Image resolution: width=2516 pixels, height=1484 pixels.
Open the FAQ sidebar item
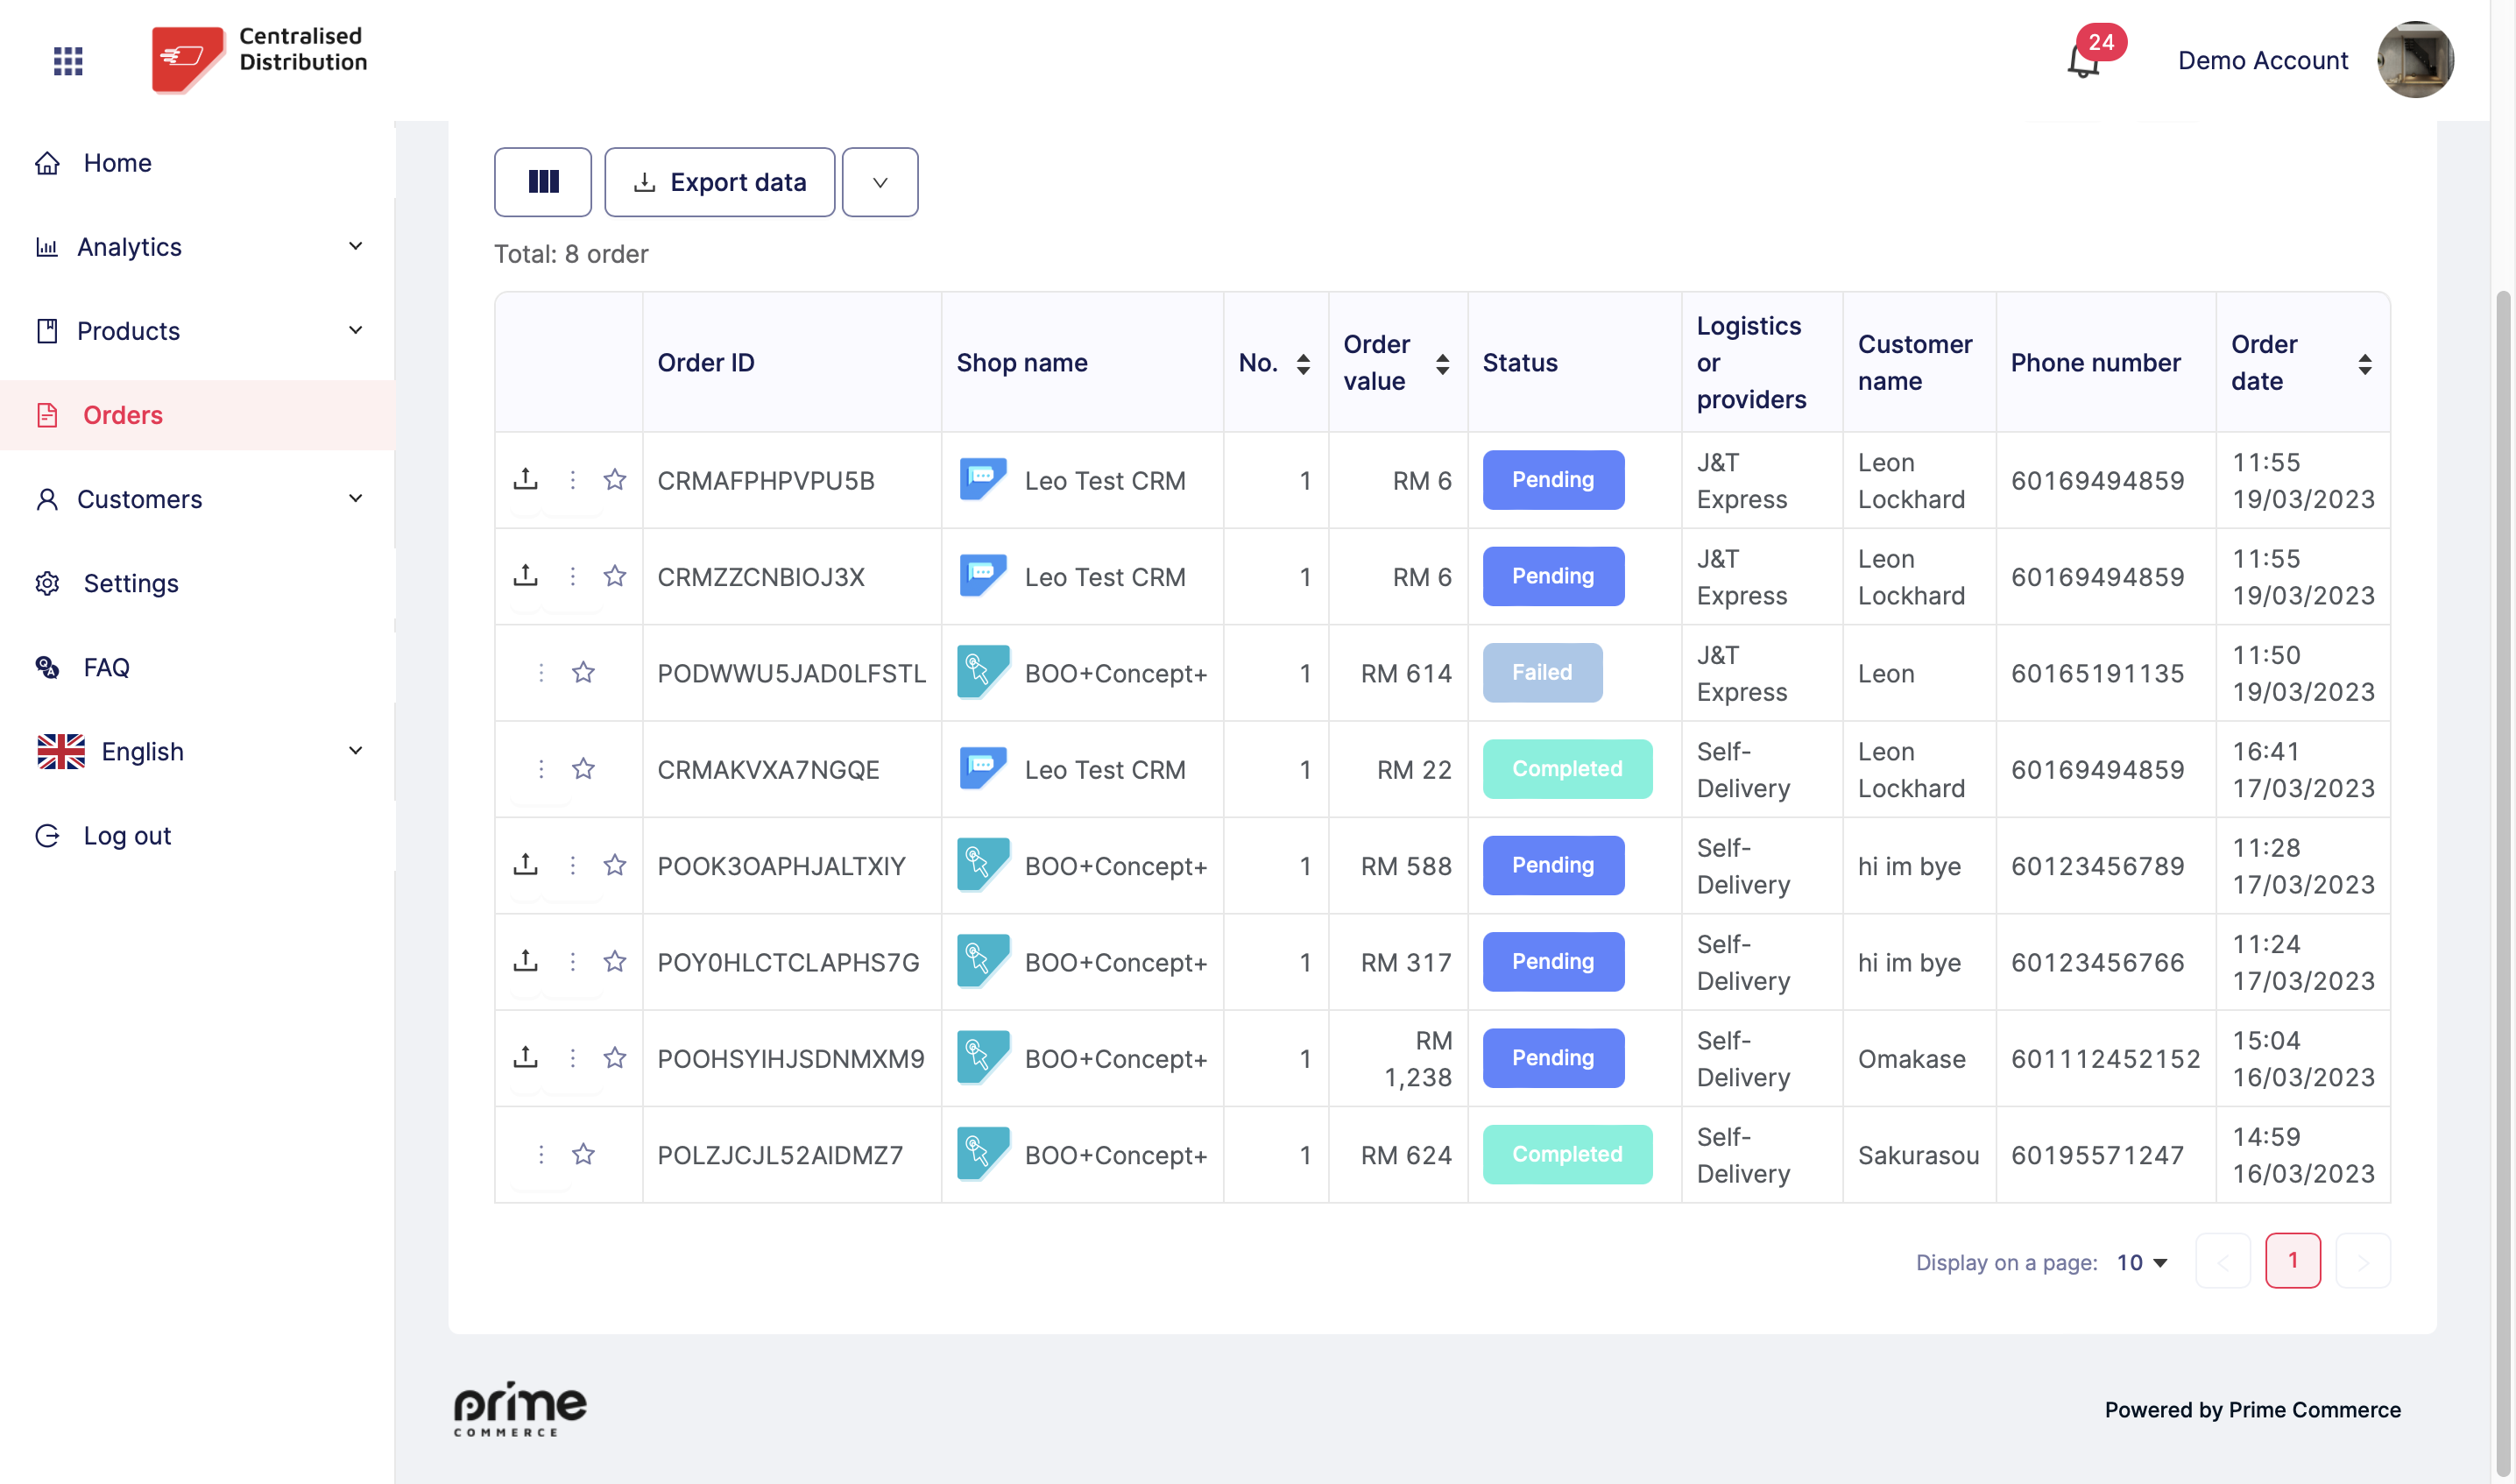click(x=106, y=667)
